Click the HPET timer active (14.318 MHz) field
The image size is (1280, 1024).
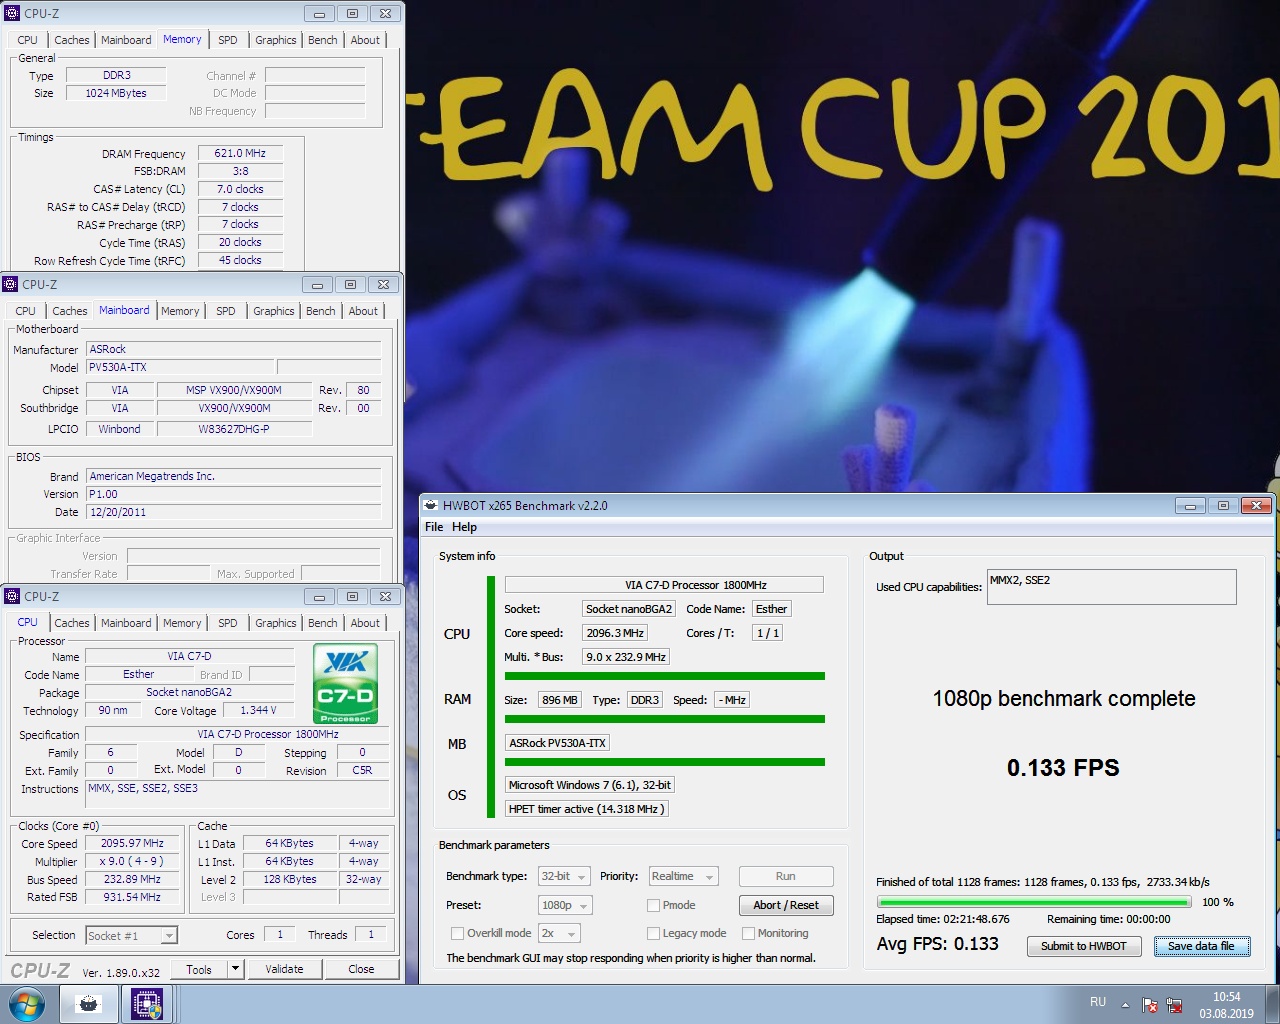[586, 809]
